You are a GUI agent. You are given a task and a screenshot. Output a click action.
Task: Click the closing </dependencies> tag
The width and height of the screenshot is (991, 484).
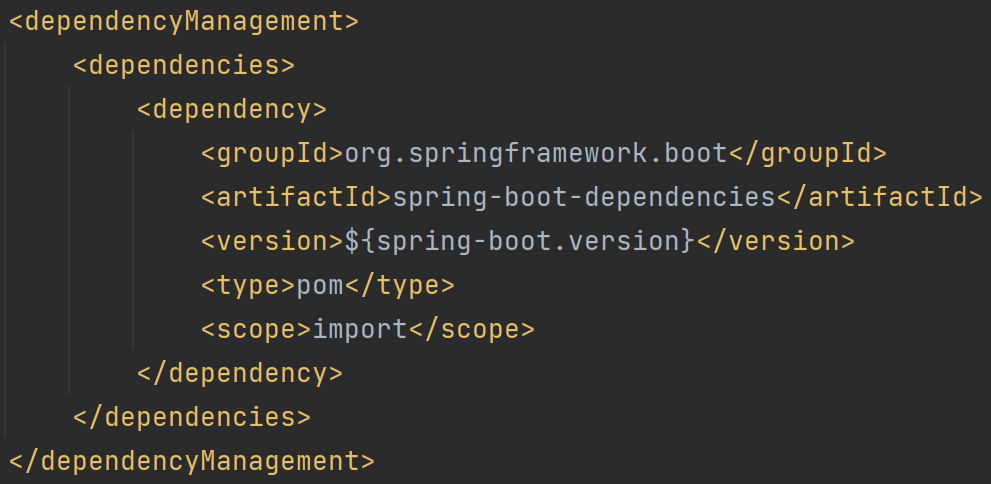point(192,418)
